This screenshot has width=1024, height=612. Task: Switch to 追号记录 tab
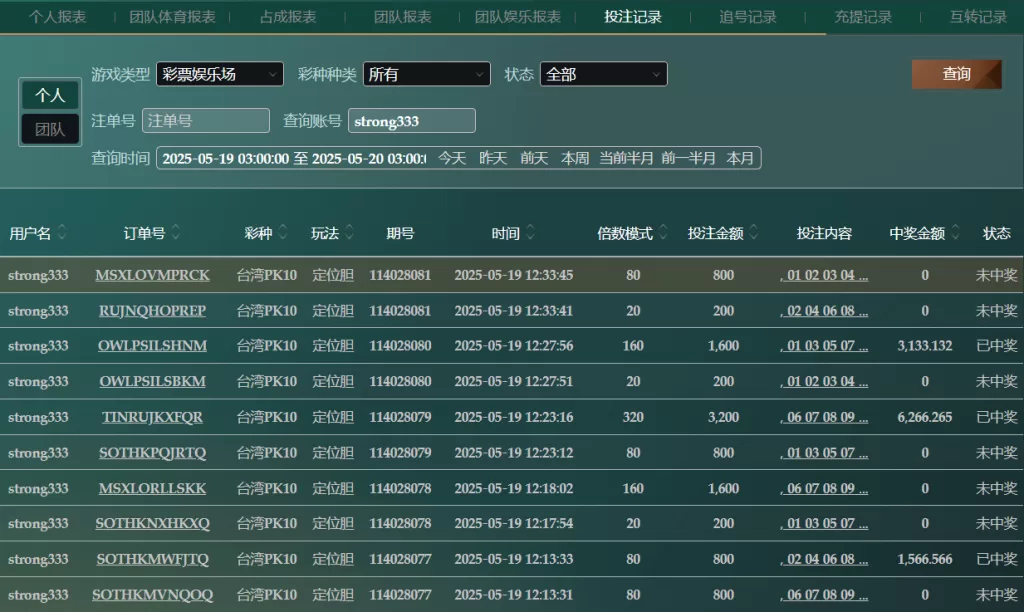tap(748, 17)
